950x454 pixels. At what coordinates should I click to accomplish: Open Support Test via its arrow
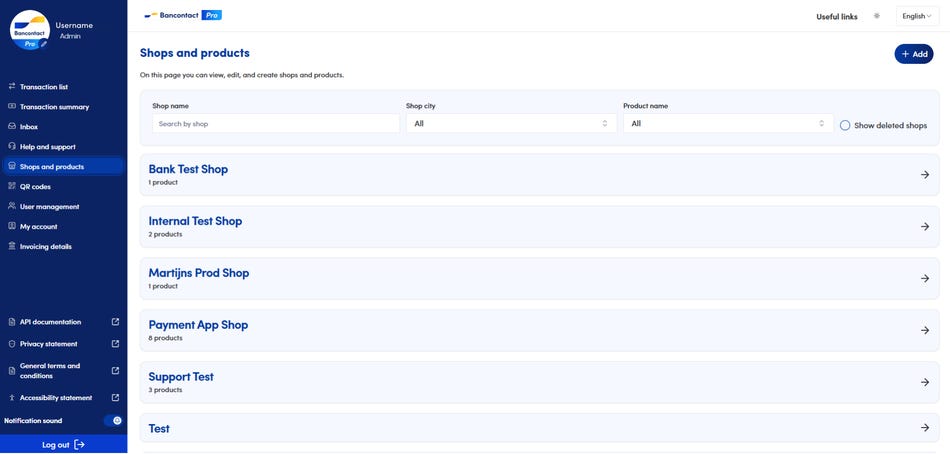click(925, 382)
